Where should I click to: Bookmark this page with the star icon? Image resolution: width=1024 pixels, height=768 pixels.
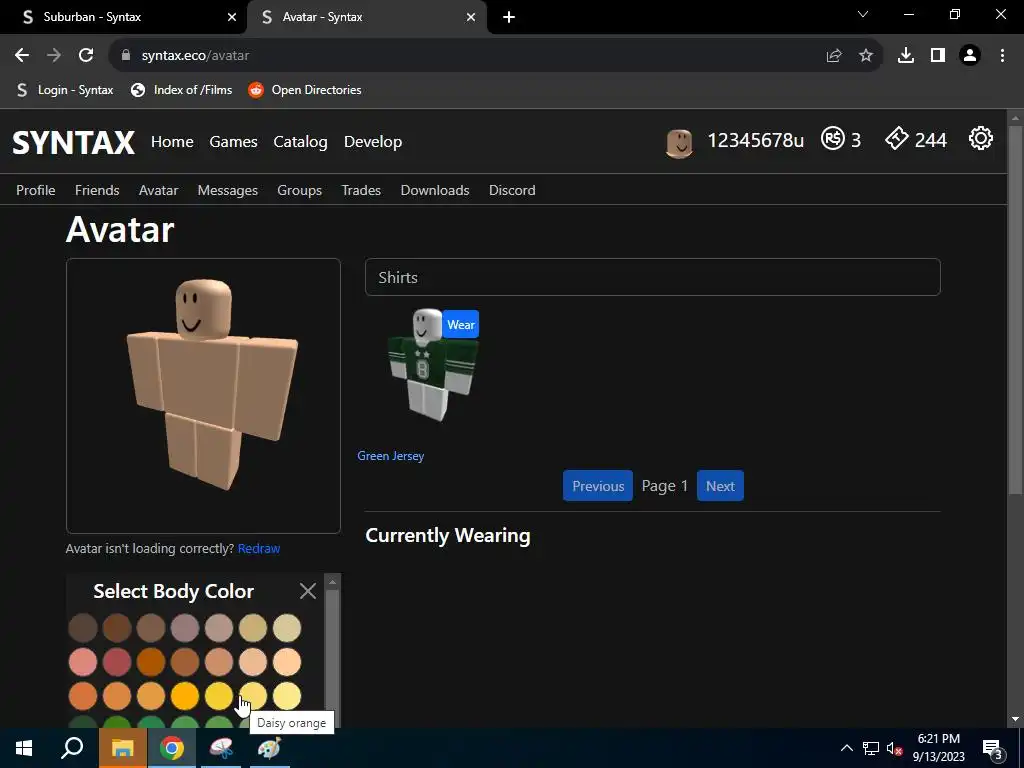point(866,56)
